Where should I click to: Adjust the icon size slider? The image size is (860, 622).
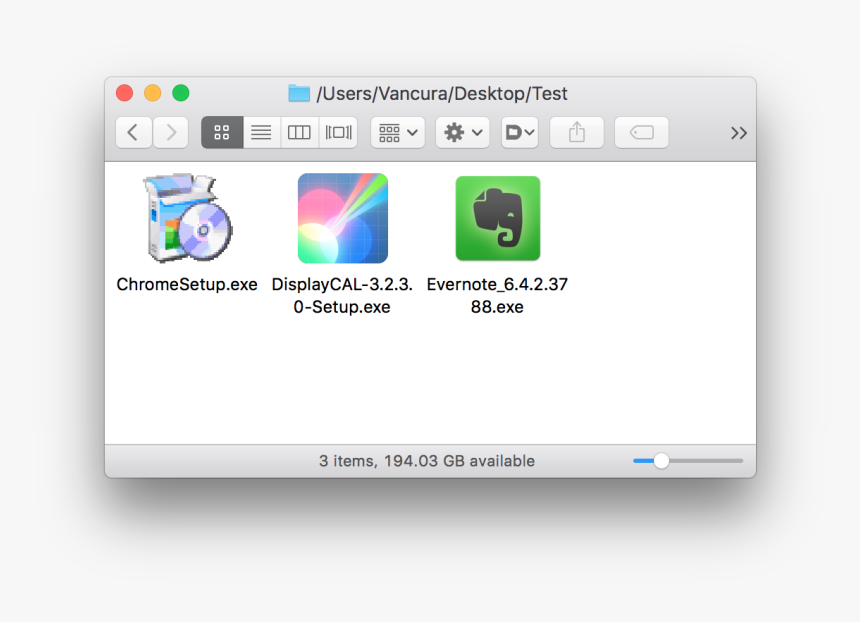click(x=663, y=460)
